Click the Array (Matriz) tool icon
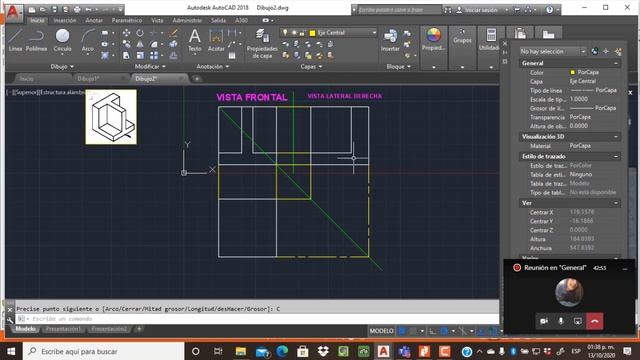 coord(154,55)
